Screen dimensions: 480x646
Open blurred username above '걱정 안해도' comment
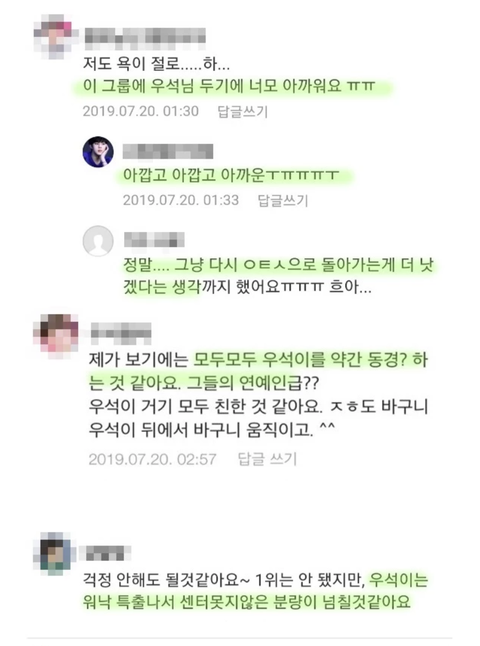[105, 553]
